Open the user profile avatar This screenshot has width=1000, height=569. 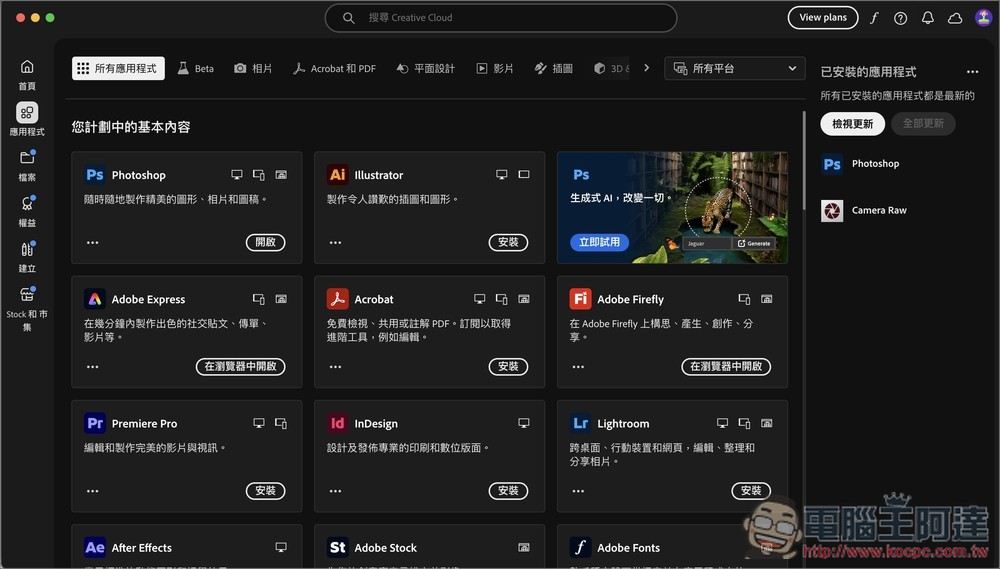[x=983, y=17]
